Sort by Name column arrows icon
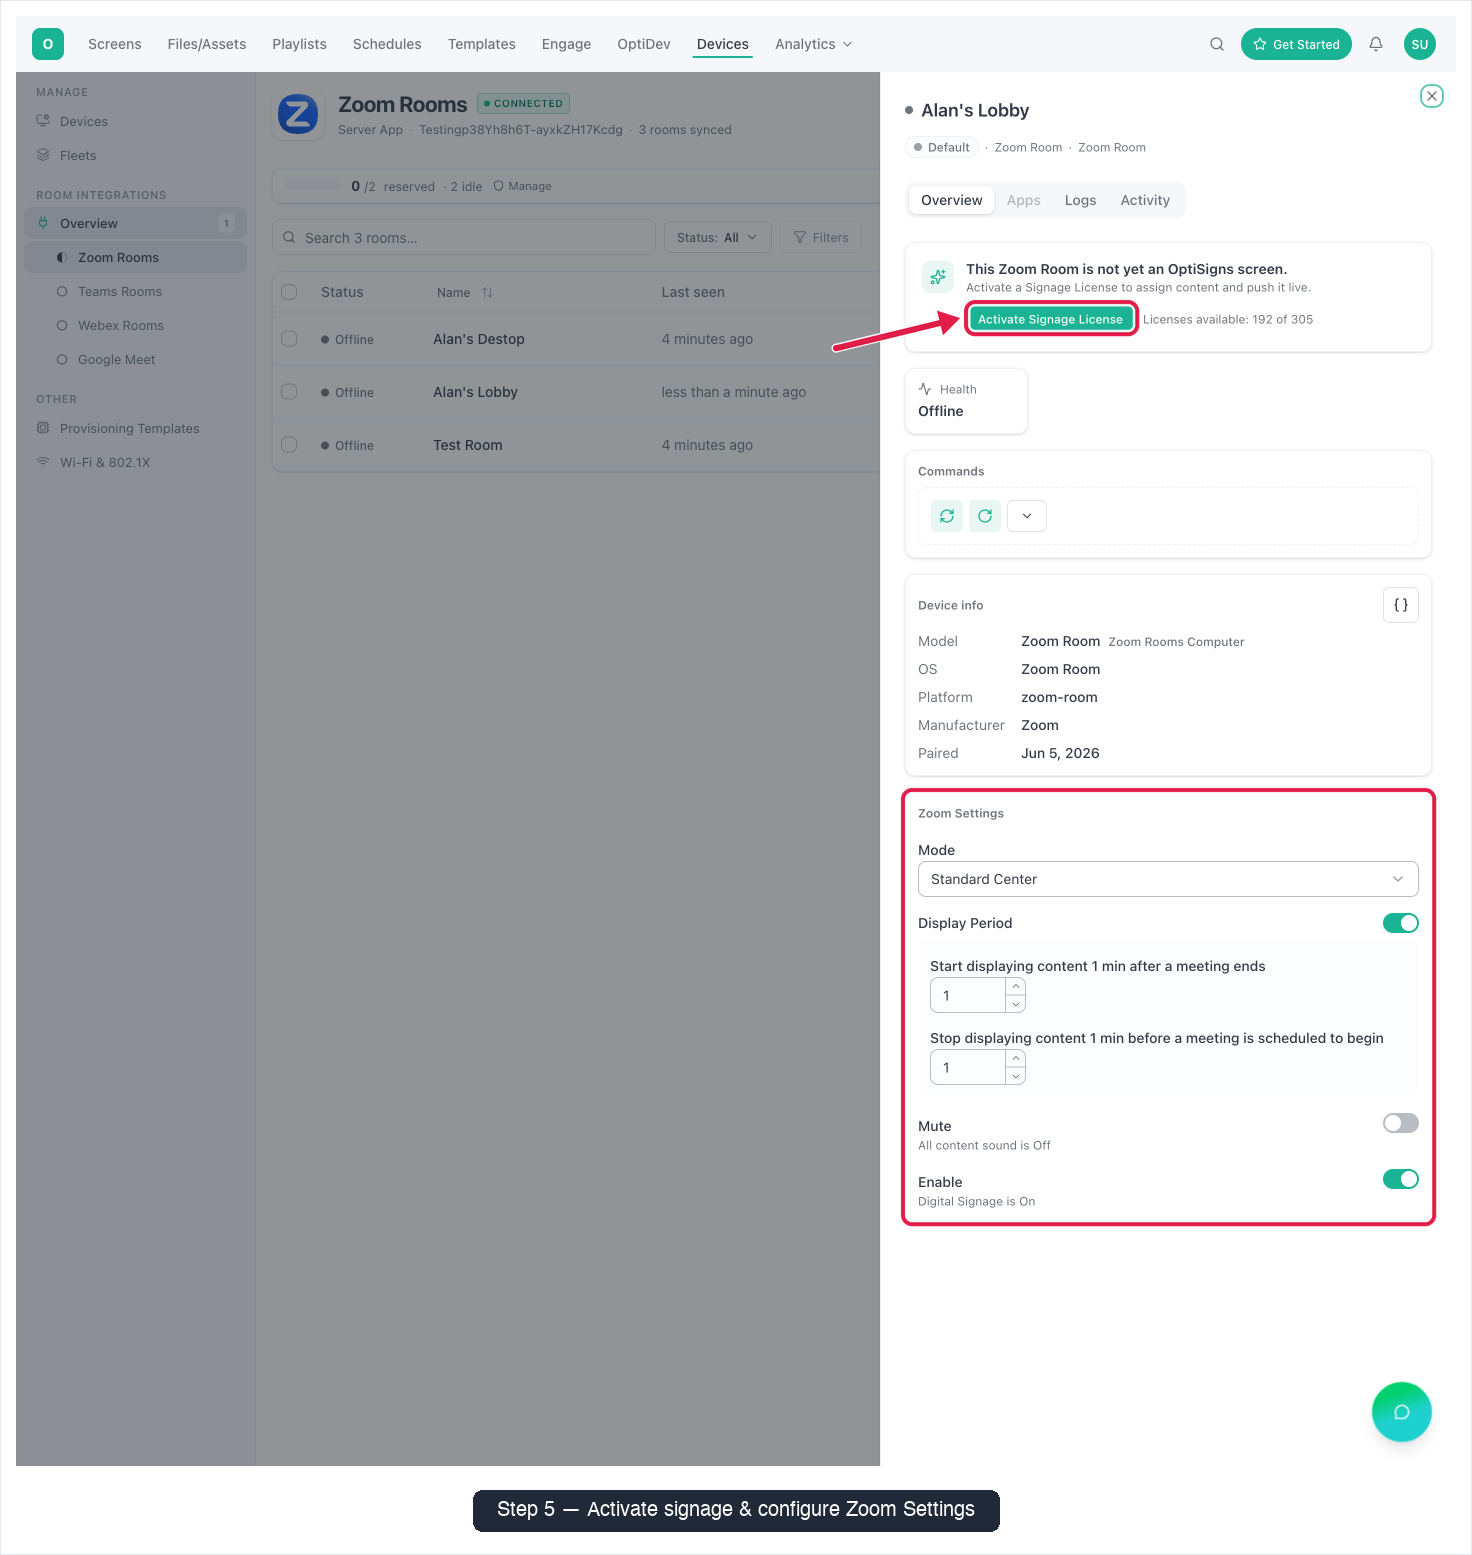 487,293
